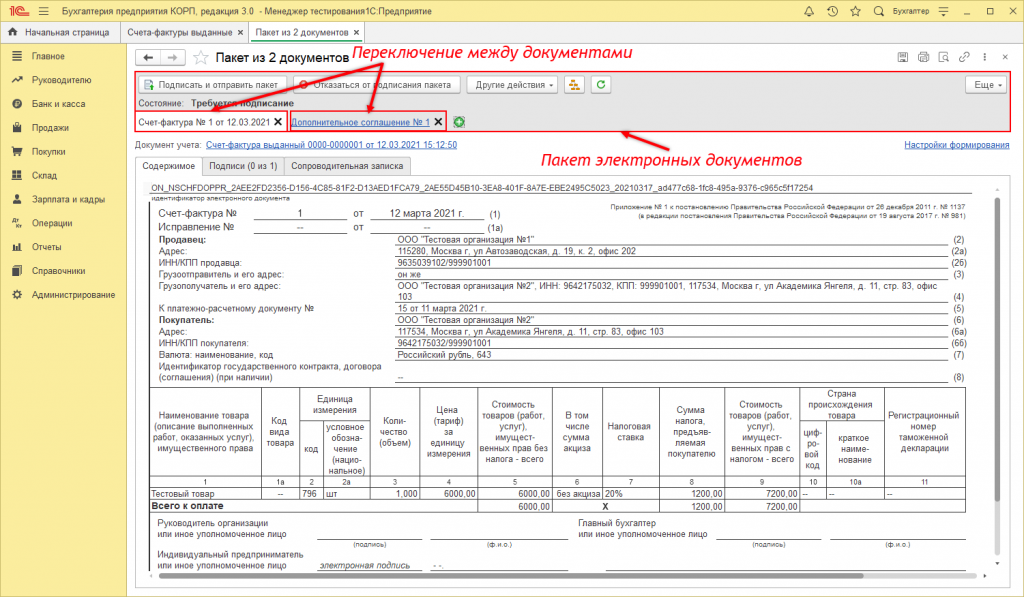Open Дополнительное соглашение № 1 link

click(360, 122)
